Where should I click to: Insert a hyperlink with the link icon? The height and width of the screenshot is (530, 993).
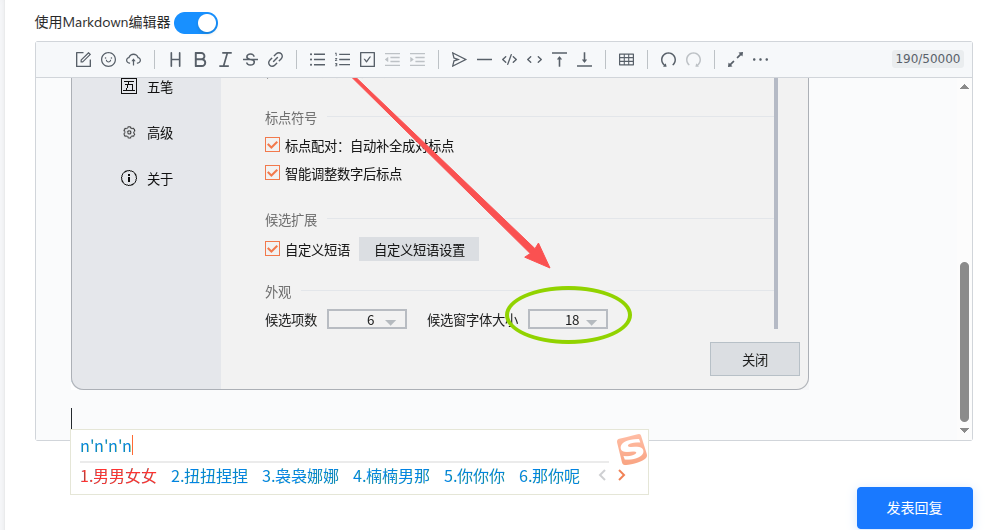point(275,60)
